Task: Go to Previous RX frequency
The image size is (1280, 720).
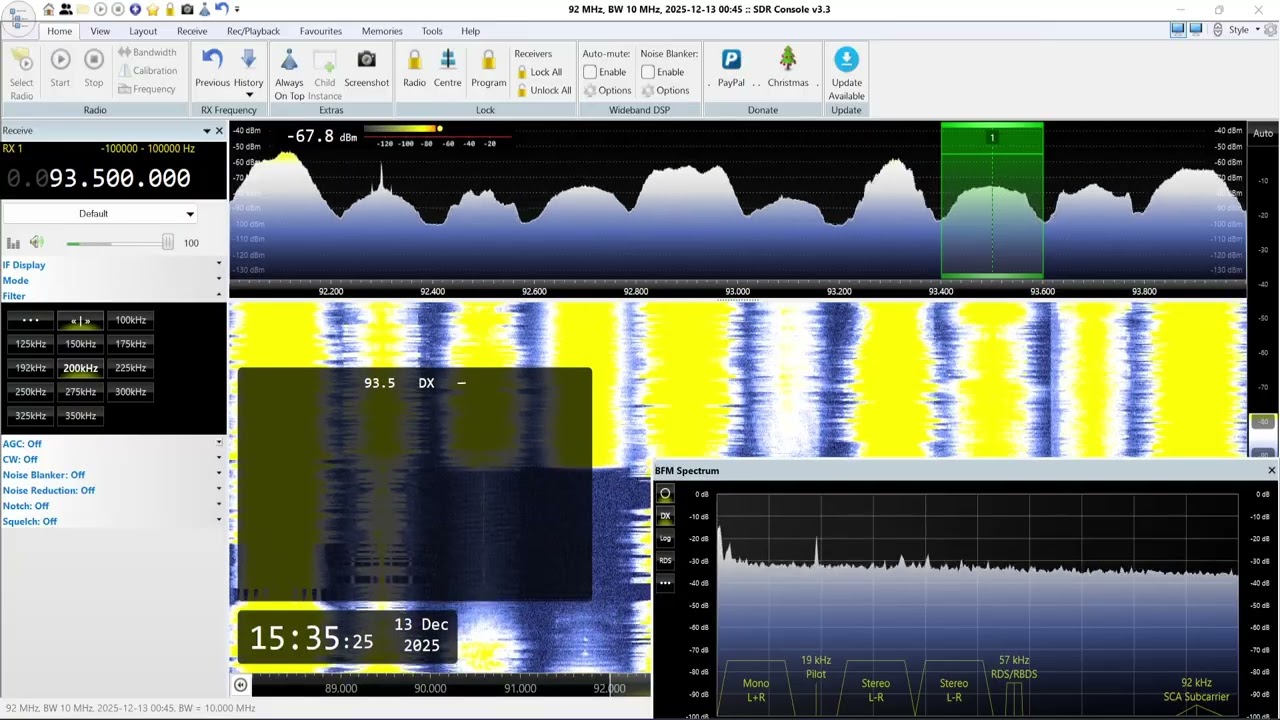Action: click(212, 69)
